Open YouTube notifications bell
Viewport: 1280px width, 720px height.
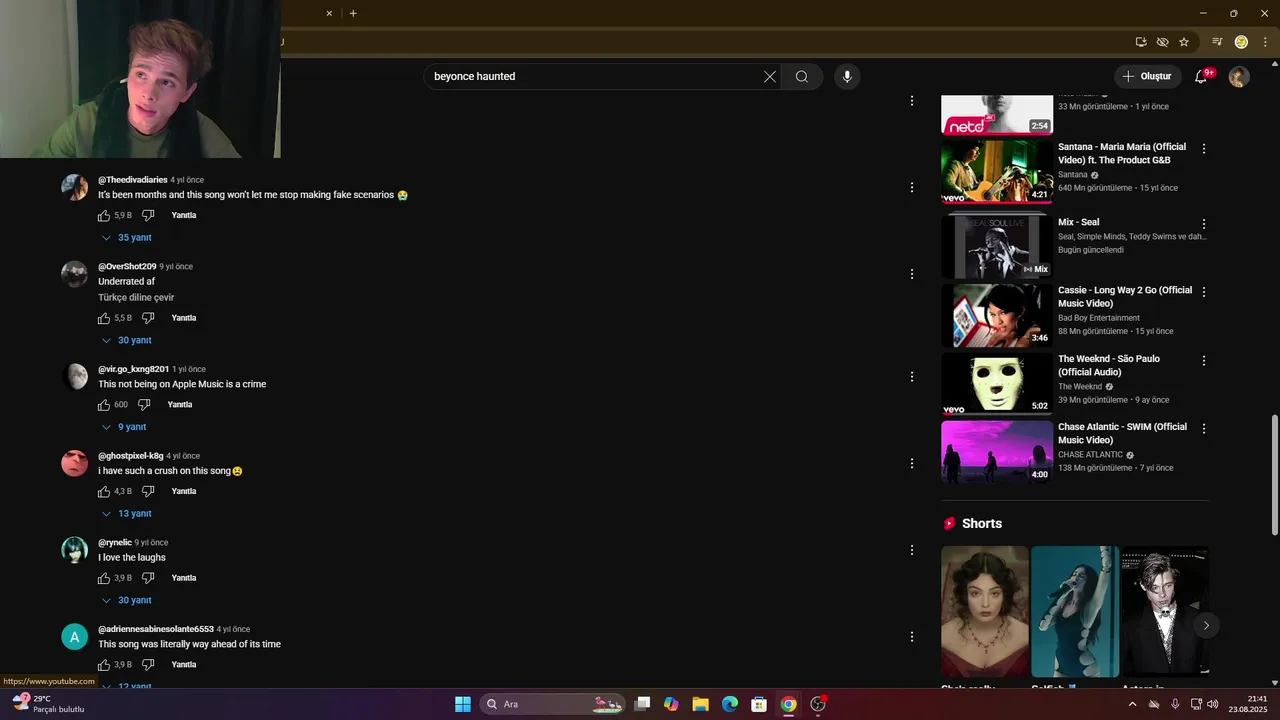pos(1201,77)
